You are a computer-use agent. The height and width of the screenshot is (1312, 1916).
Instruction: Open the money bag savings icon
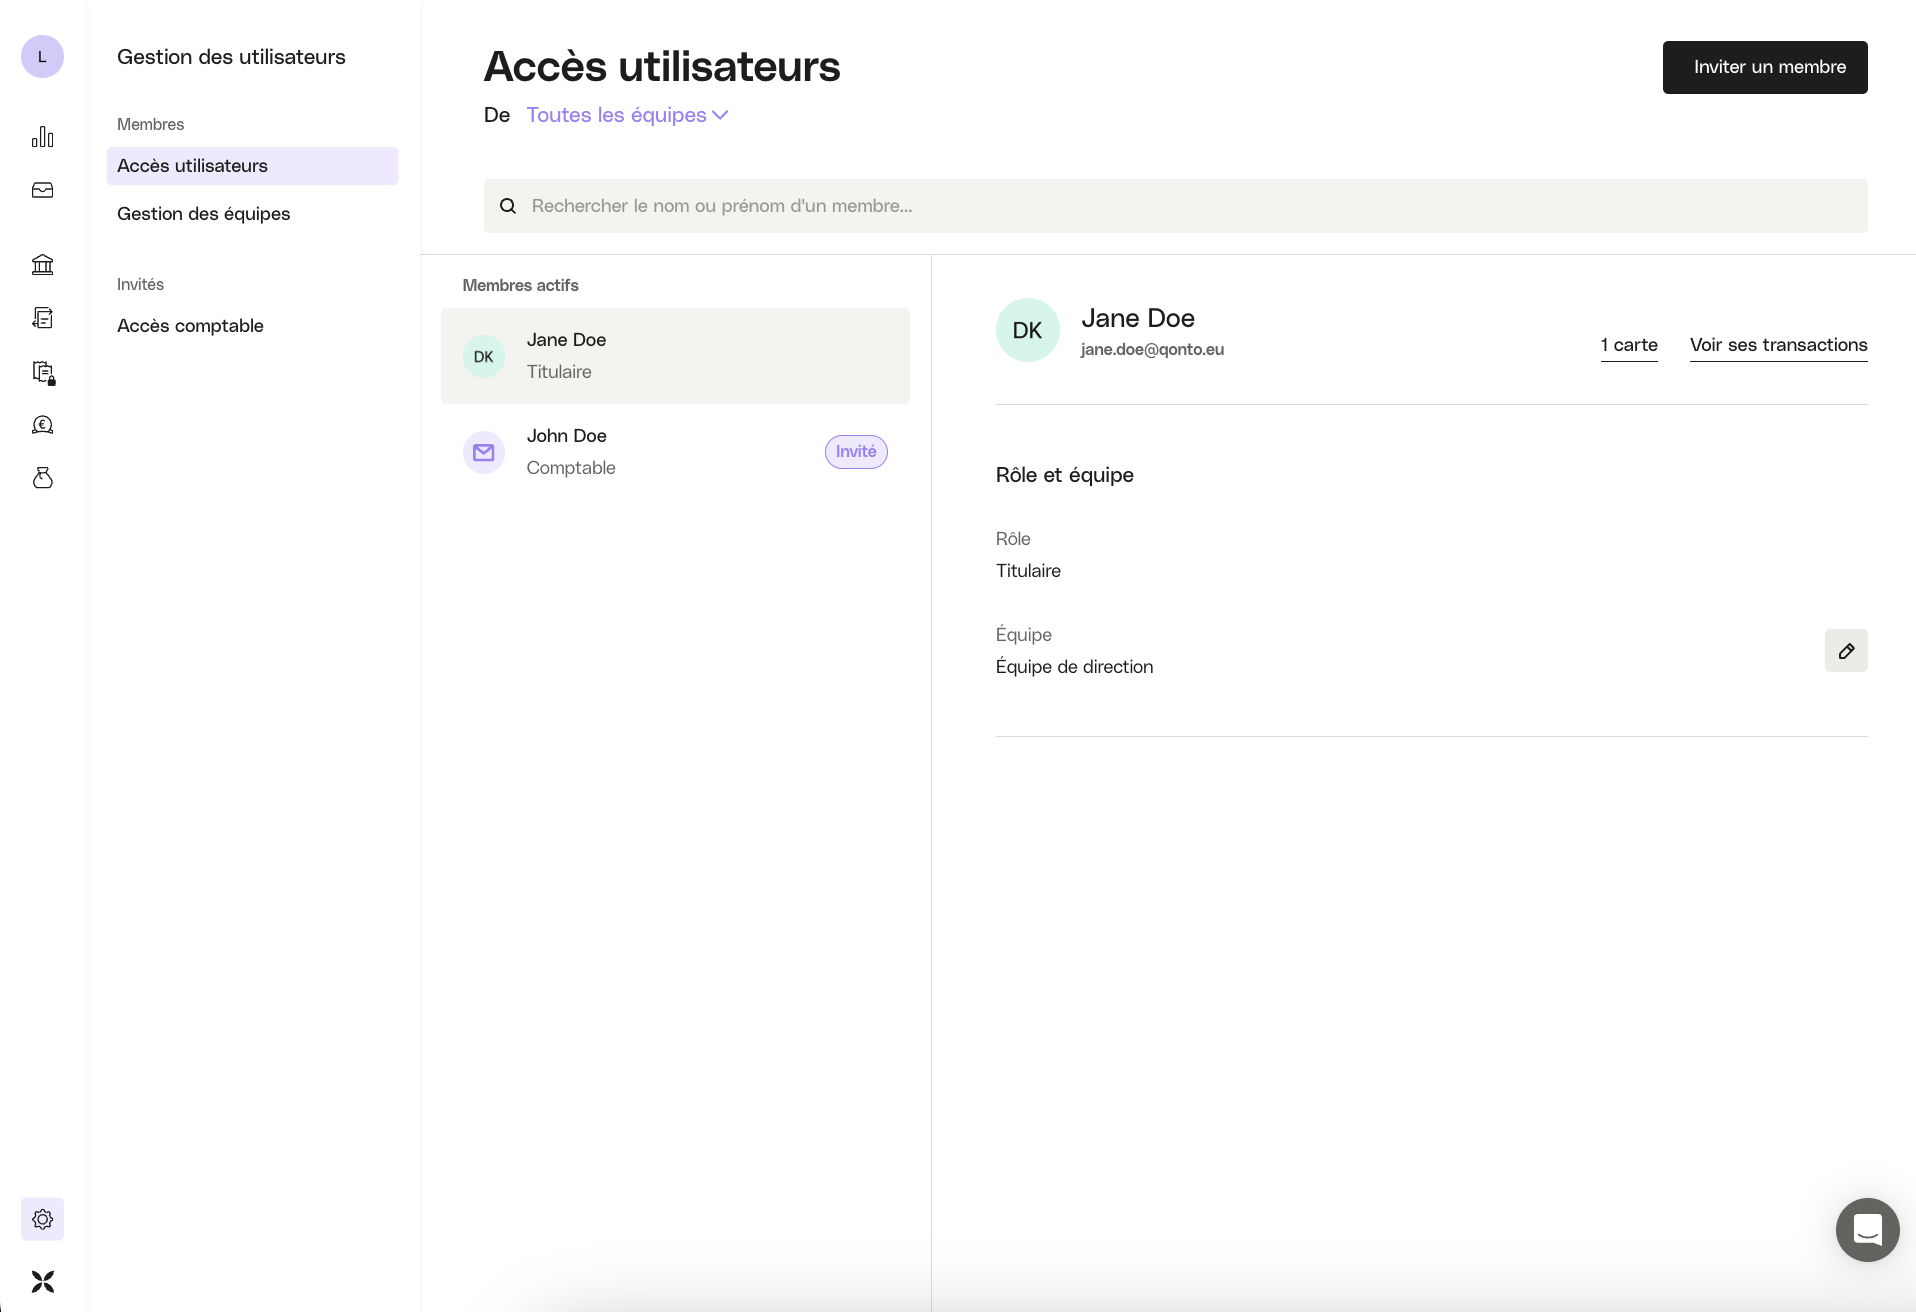coord(42,478)
